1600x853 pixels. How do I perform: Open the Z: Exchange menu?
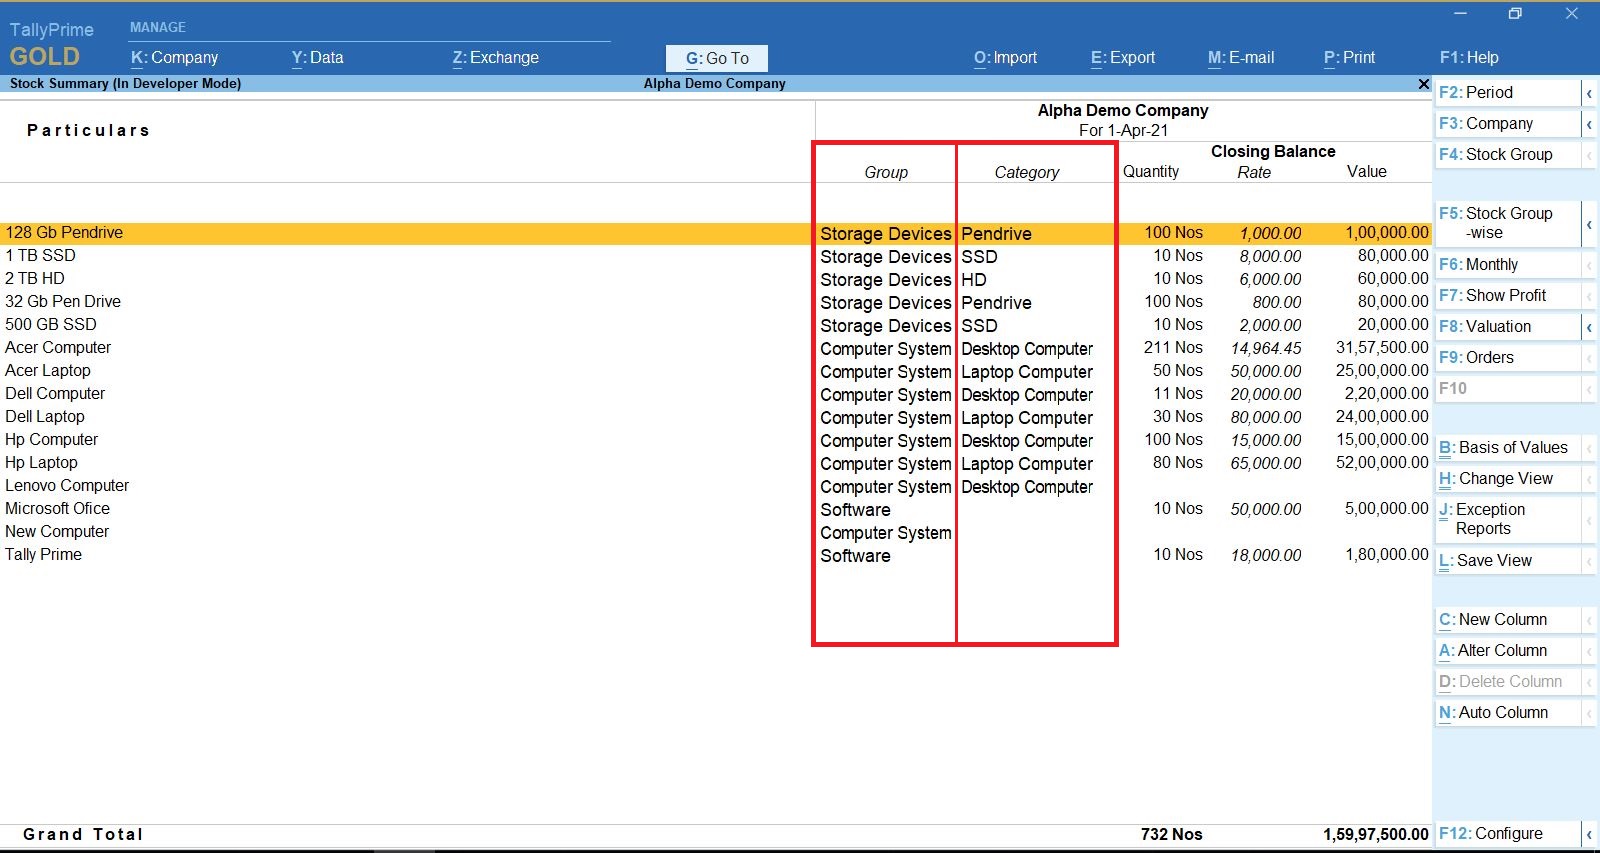tap(495, 58)
